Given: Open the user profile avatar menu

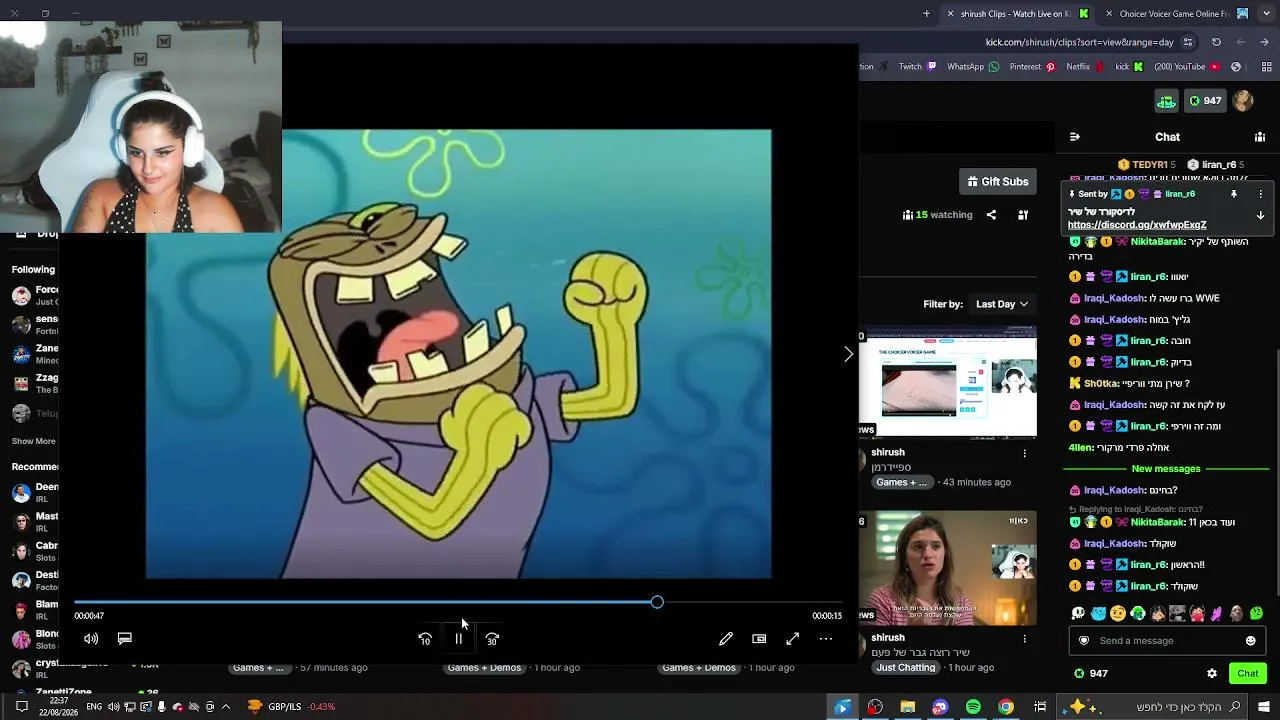Looking at the screenshot, I should click(x=1243, y=101).
